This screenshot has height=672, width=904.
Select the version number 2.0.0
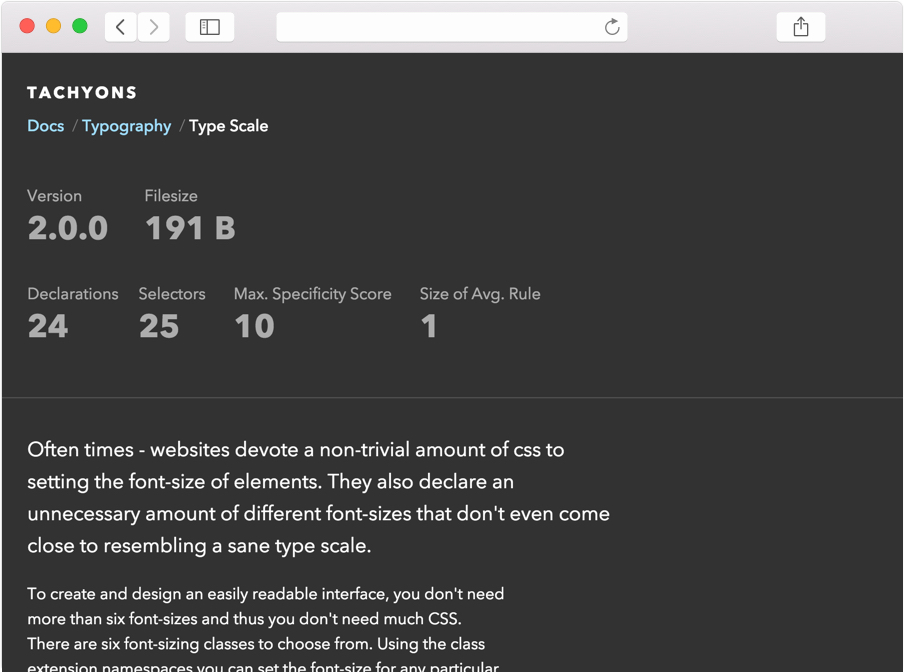pyautogui.click(x=67, y=228)
